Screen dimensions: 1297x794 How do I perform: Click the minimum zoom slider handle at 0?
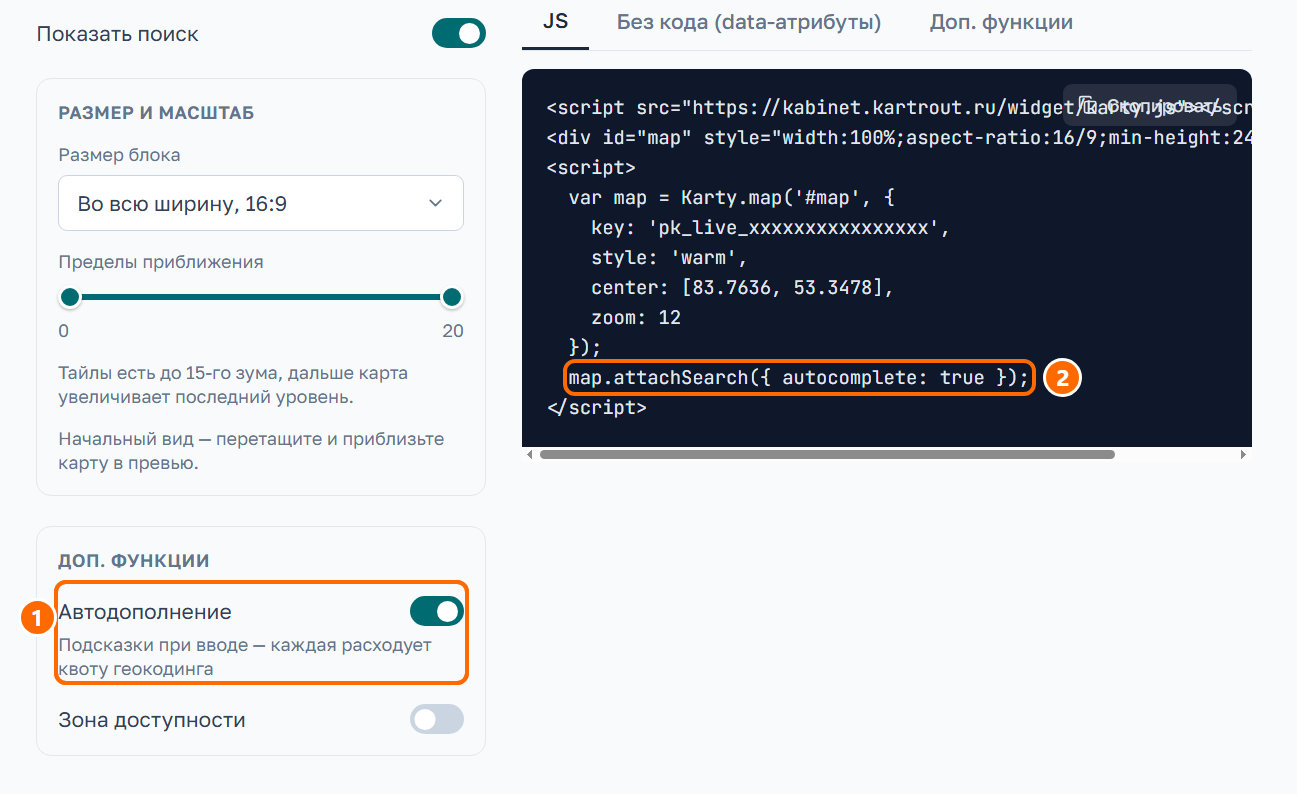(70, 297)
